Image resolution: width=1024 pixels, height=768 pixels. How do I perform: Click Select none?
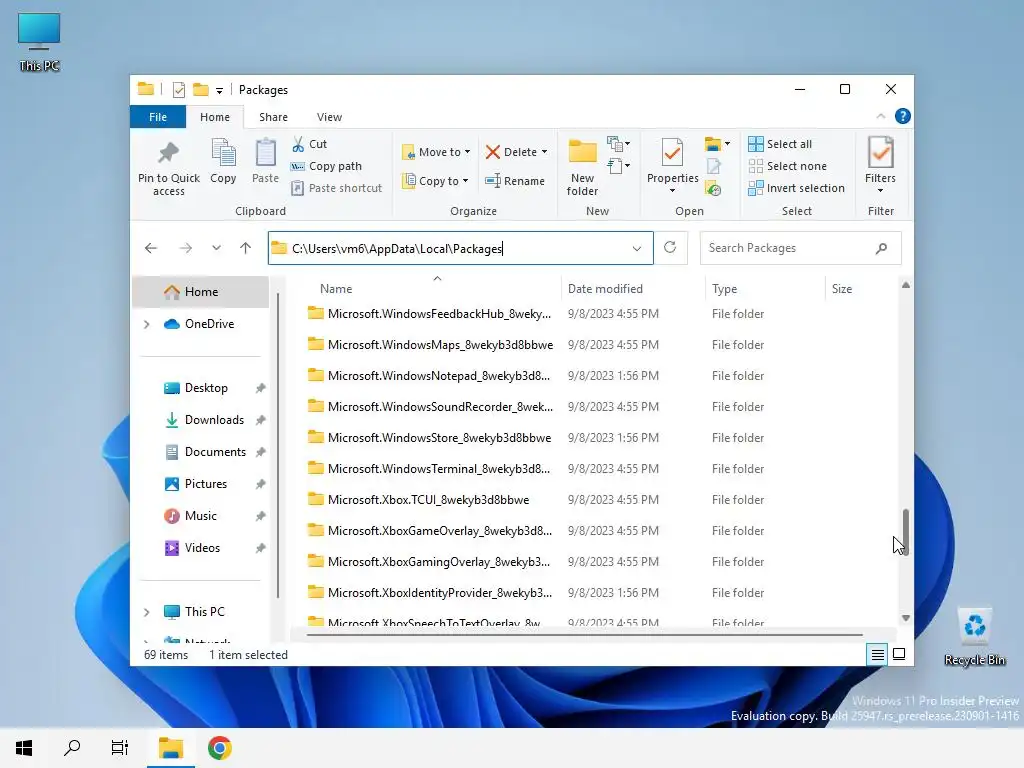(x=788, y=166)
